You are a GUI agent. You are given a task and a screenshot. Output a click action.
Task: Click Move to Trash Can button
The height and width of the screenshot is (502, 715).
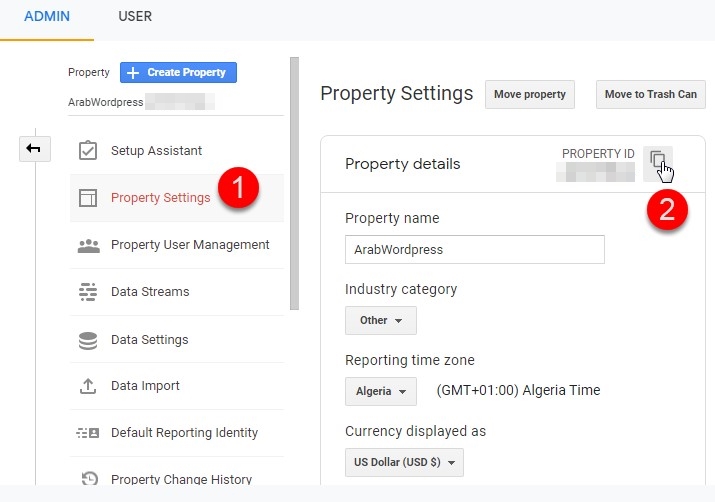pyautogui.click(x=650, y=95)
